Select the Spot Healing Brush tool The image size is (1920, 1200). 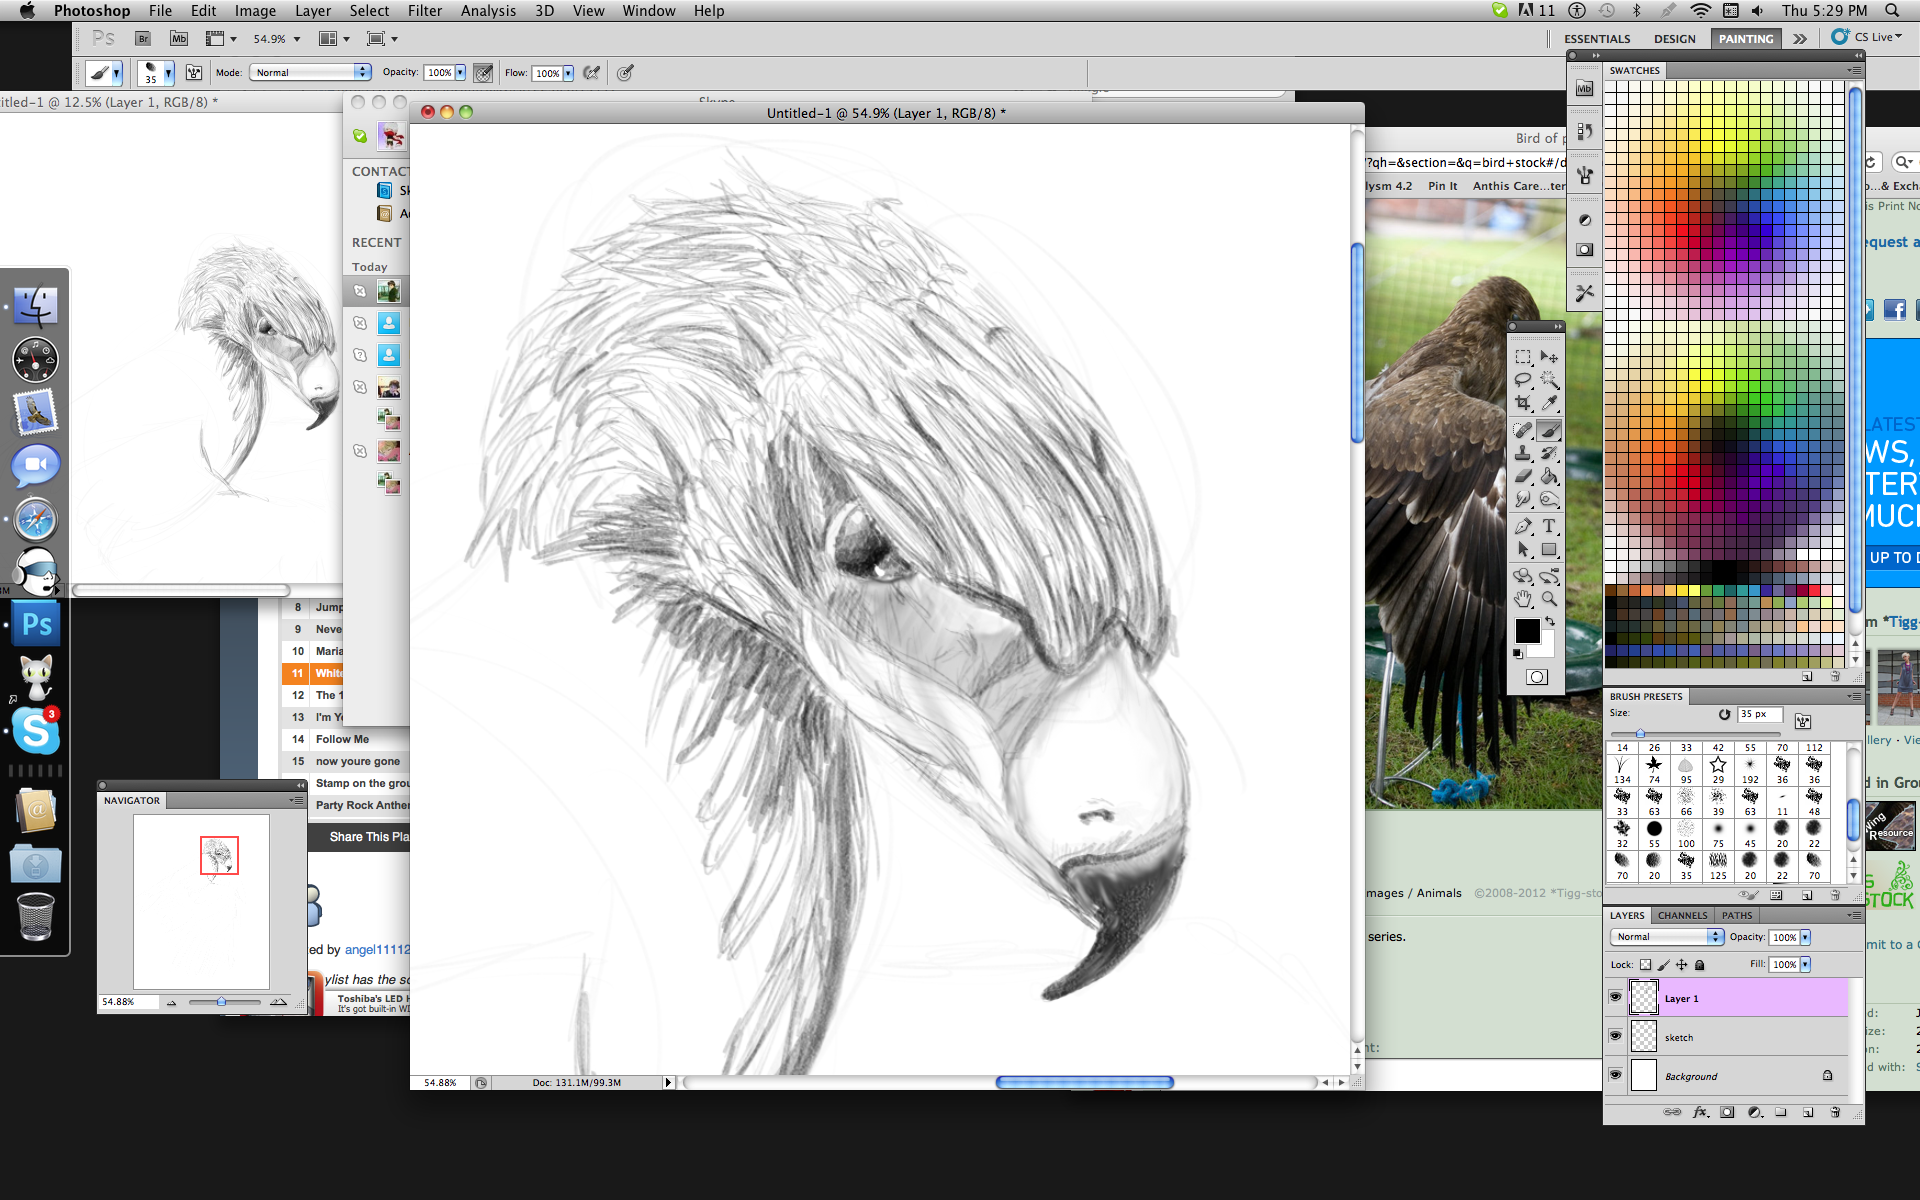[1523, 430]
